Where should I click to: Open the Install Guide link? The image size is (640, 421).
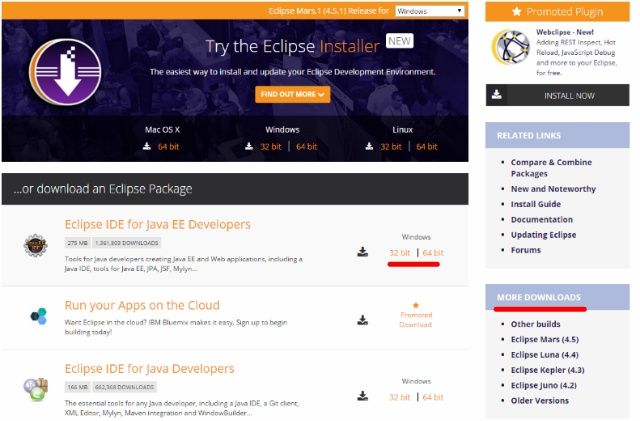(x=536, y=204)
